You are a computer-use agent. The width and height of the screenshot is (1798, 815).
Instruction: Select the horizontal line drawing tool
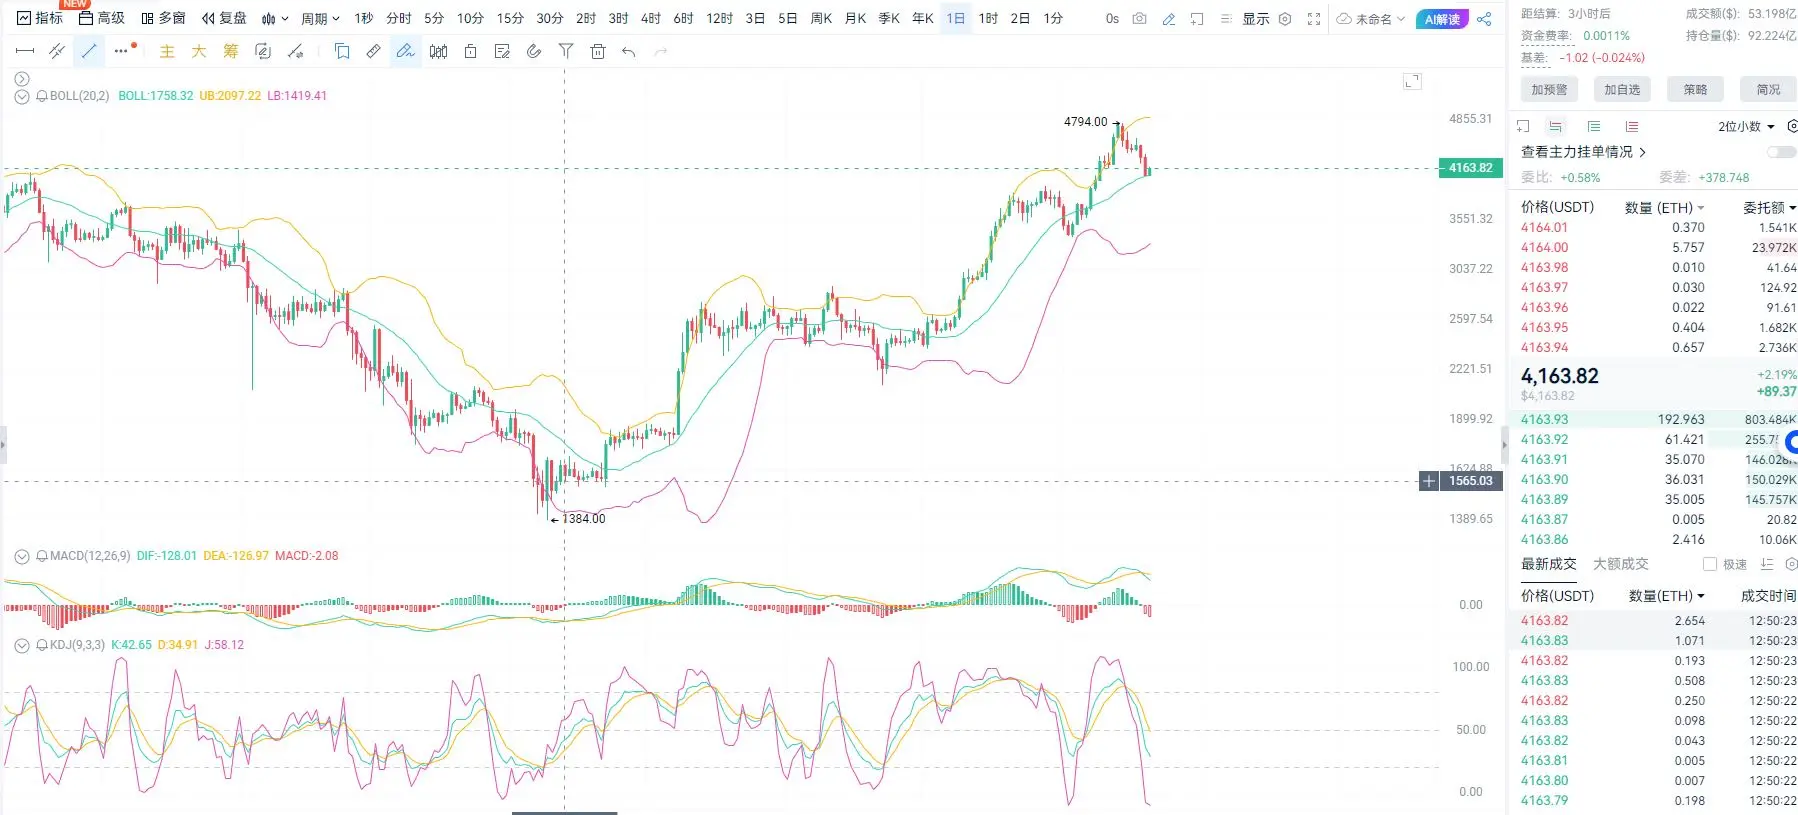25,51
